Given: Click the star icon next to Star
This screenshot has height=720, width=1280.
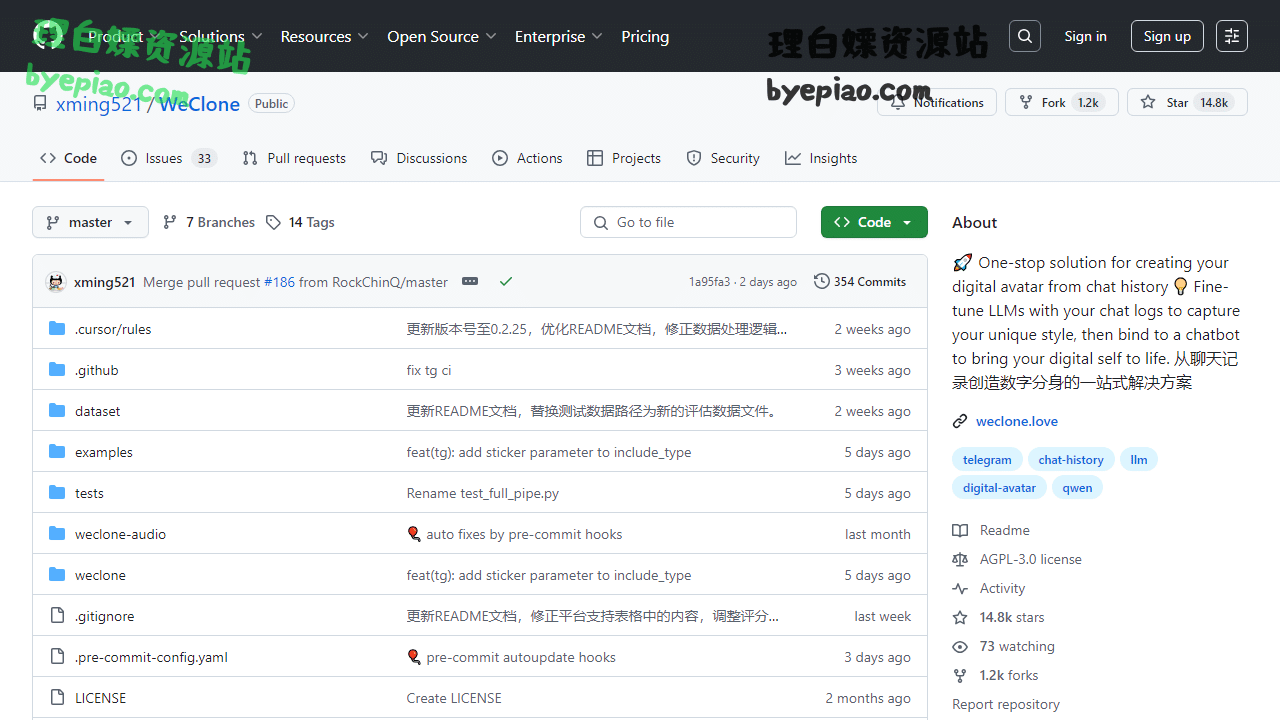Looking at the screenshot, I should point(1148,102).
